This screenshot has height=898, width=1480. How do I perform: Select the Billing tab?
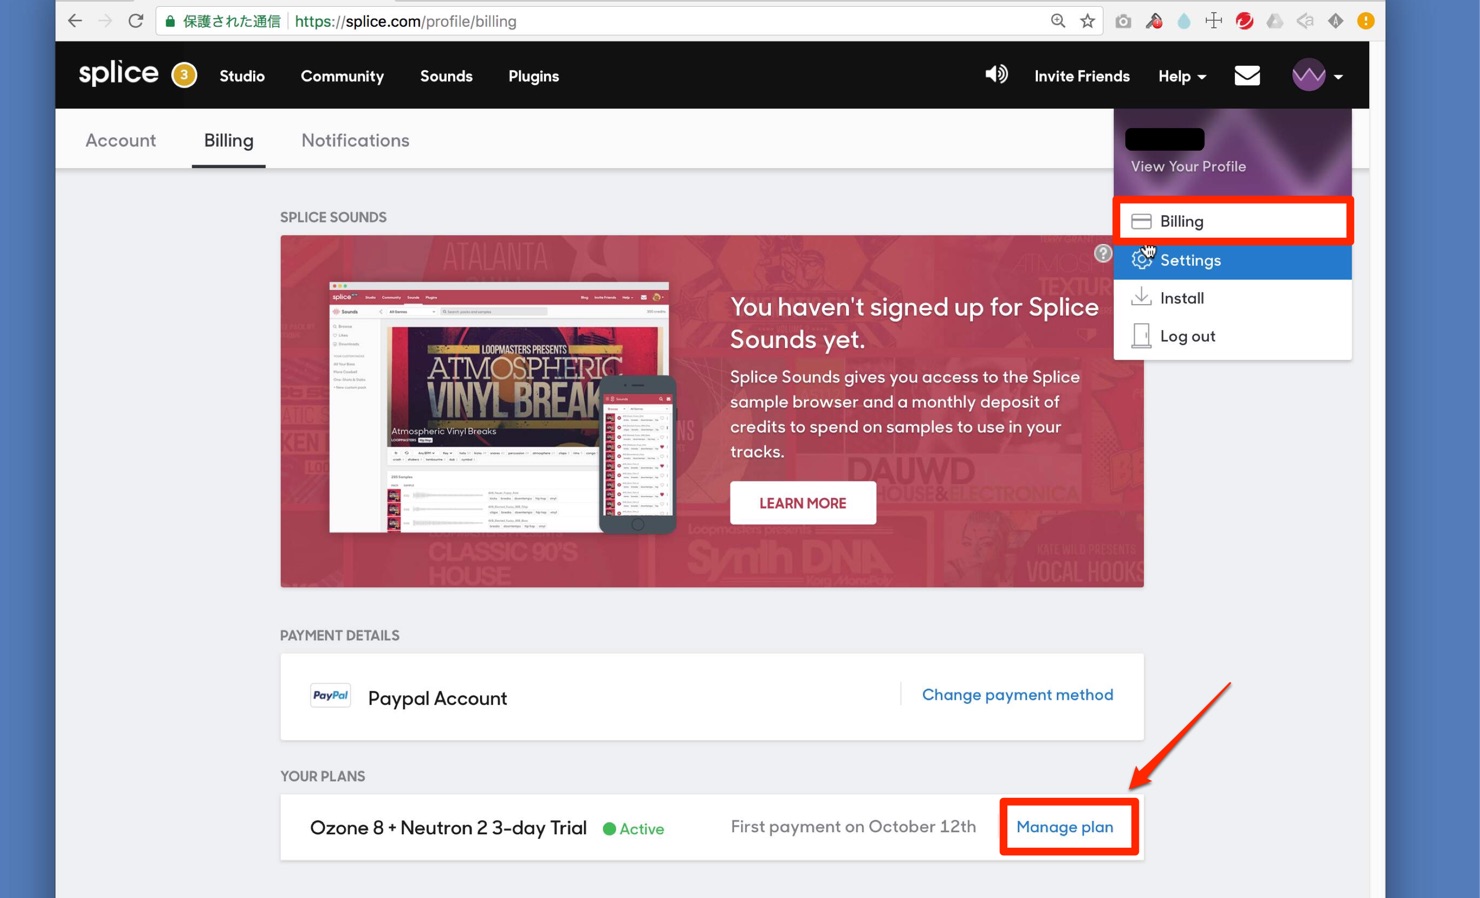point(229,140)
